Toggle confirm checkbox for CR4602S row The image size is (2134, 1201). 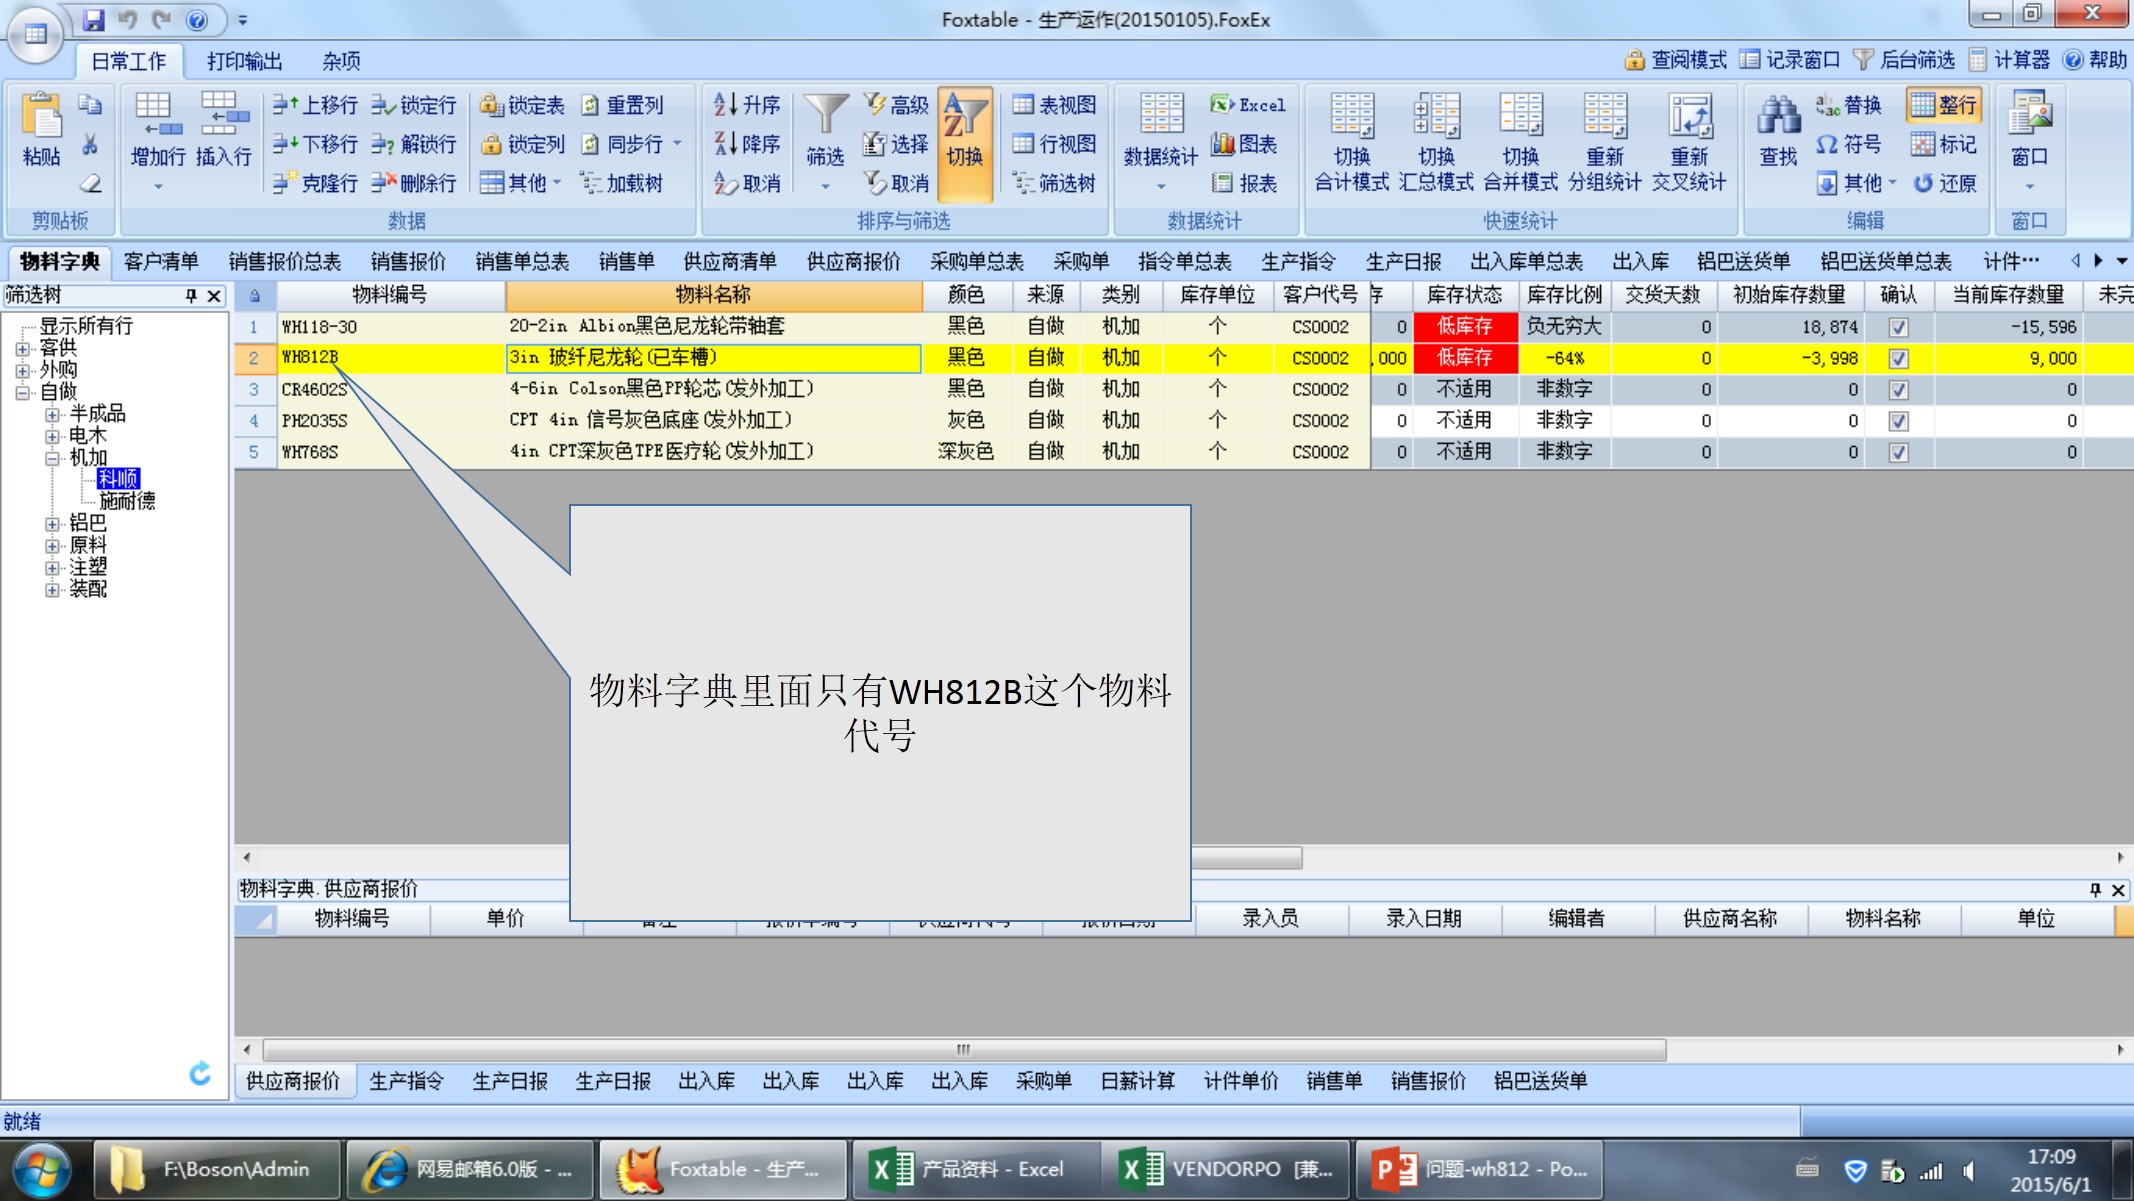1898,389
